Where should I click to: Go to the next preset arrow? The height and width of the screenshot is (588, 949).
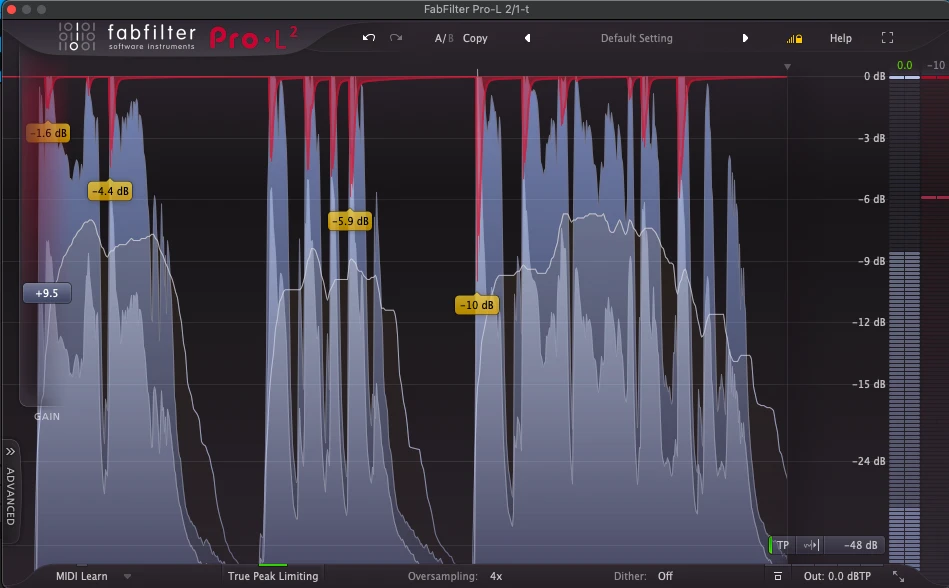pos(745,38)
